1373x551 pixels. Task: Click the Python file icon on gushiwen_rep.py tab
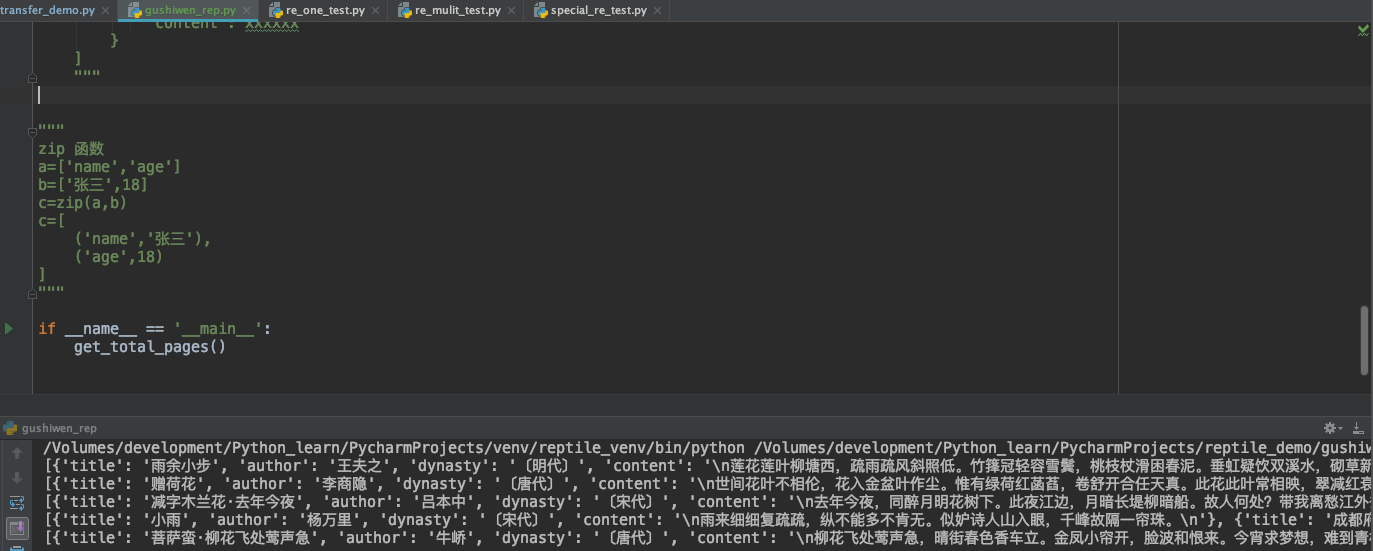tap(134, 11)
